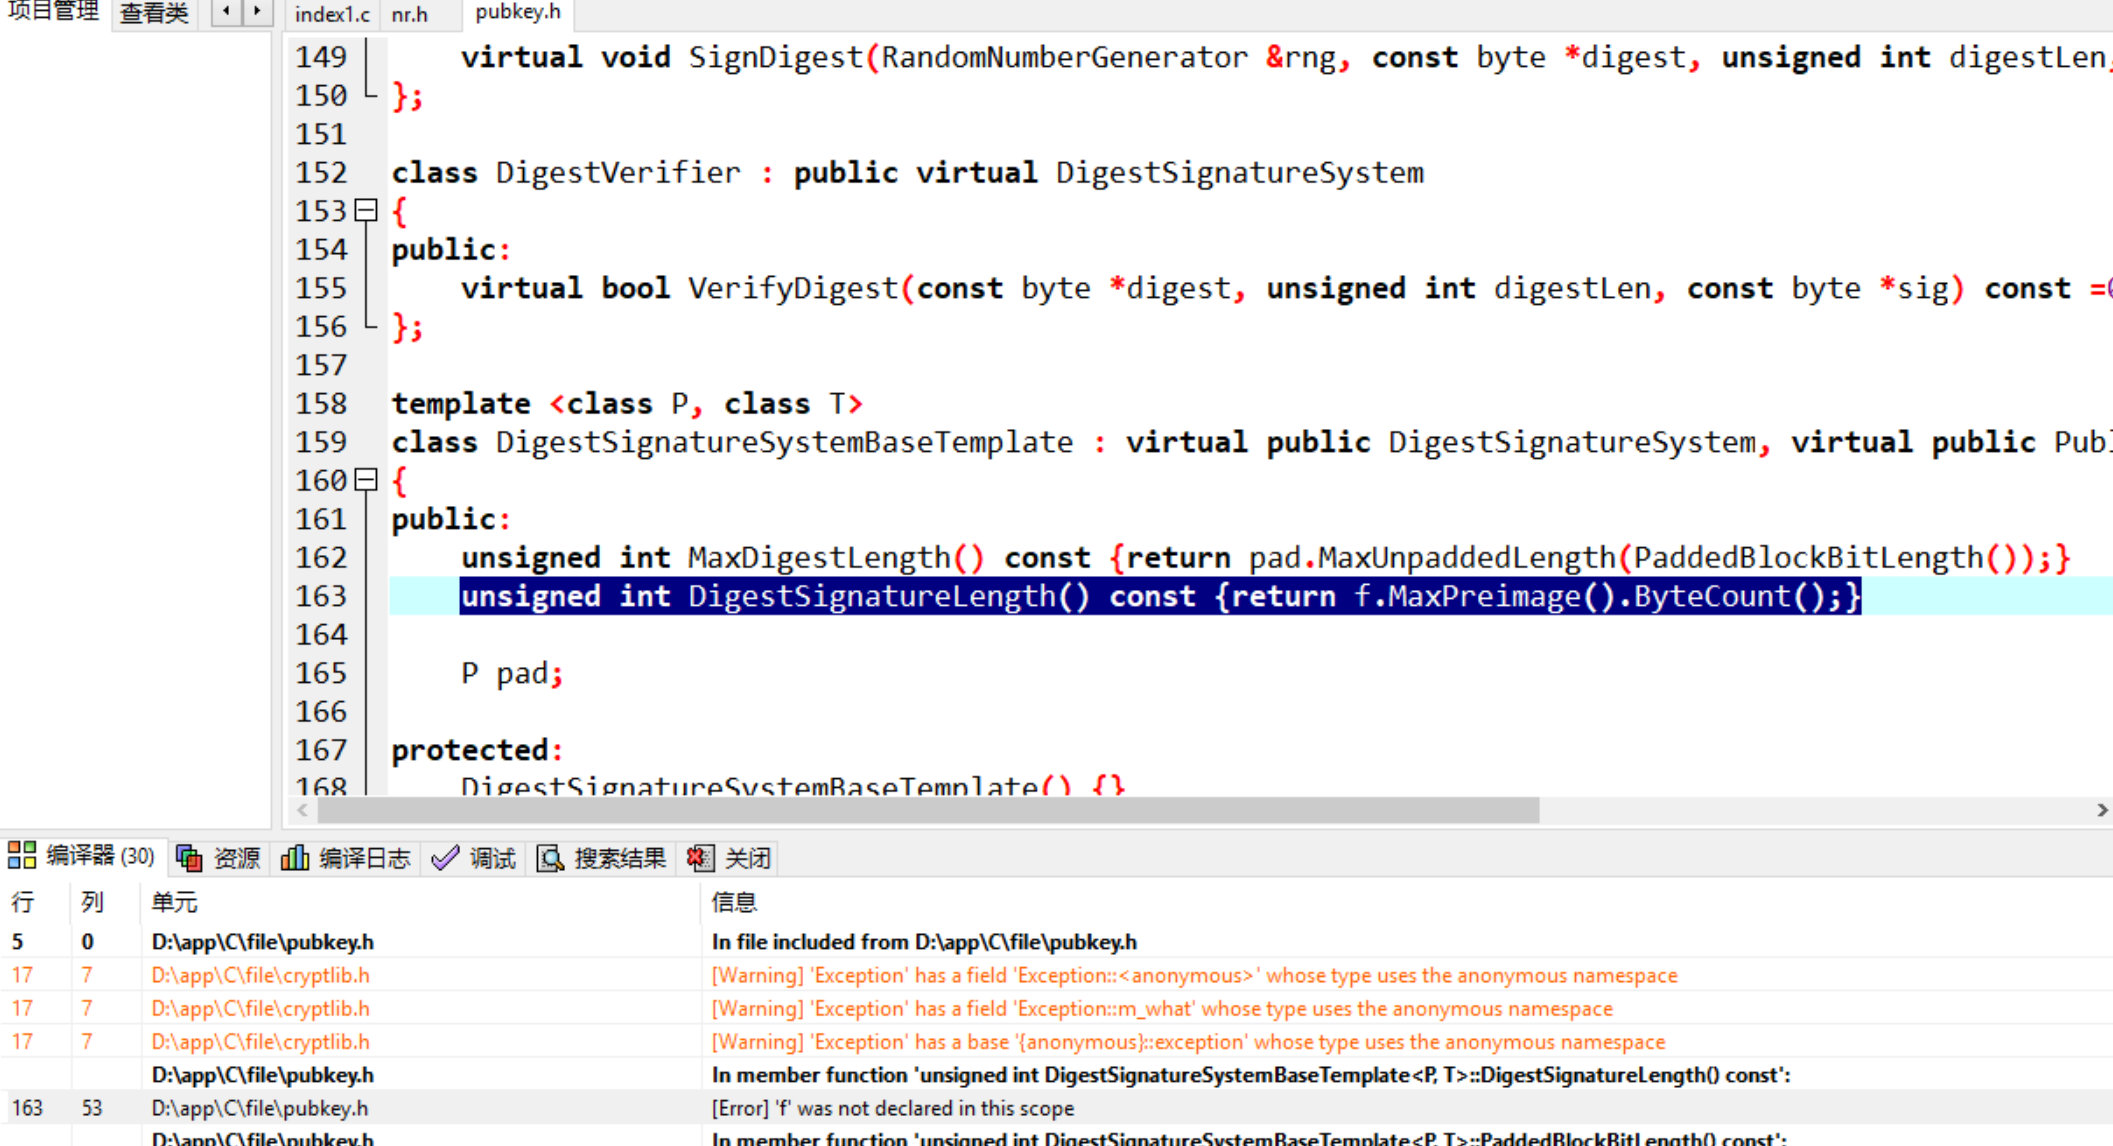Viewport: 2113px width, 1146px height.
Task: Switch to index1.c file tab
Action: click(331, 14)
